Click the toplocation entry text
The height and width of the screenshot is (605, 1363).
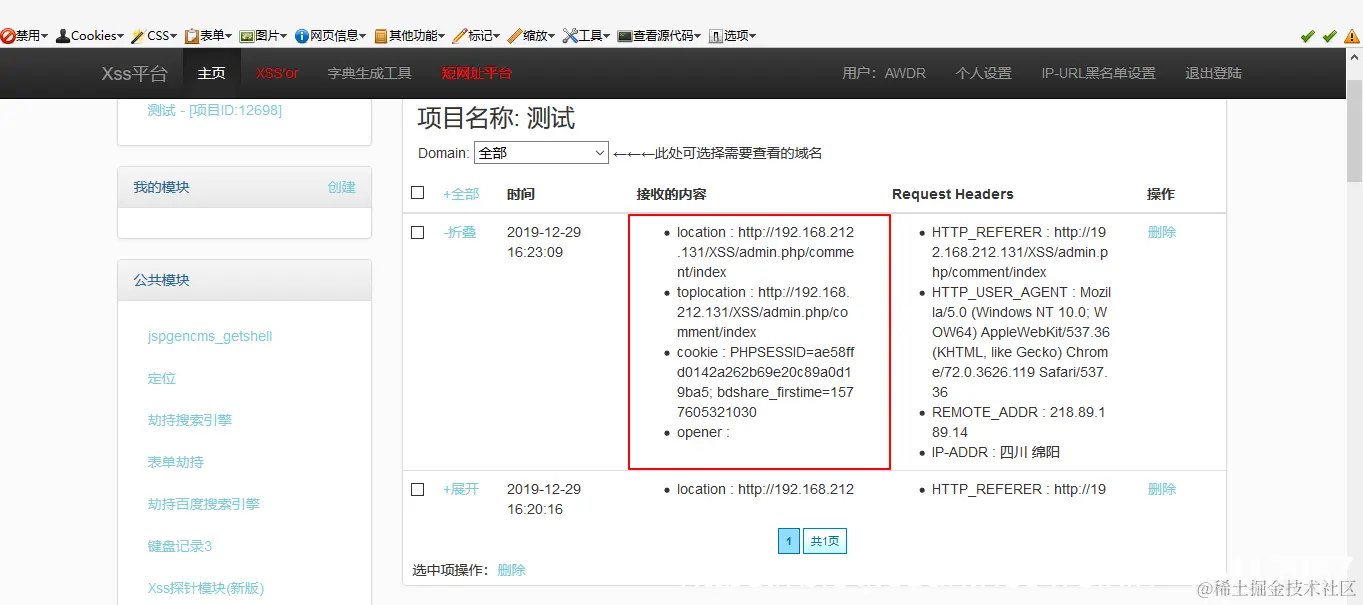(763, 312)
